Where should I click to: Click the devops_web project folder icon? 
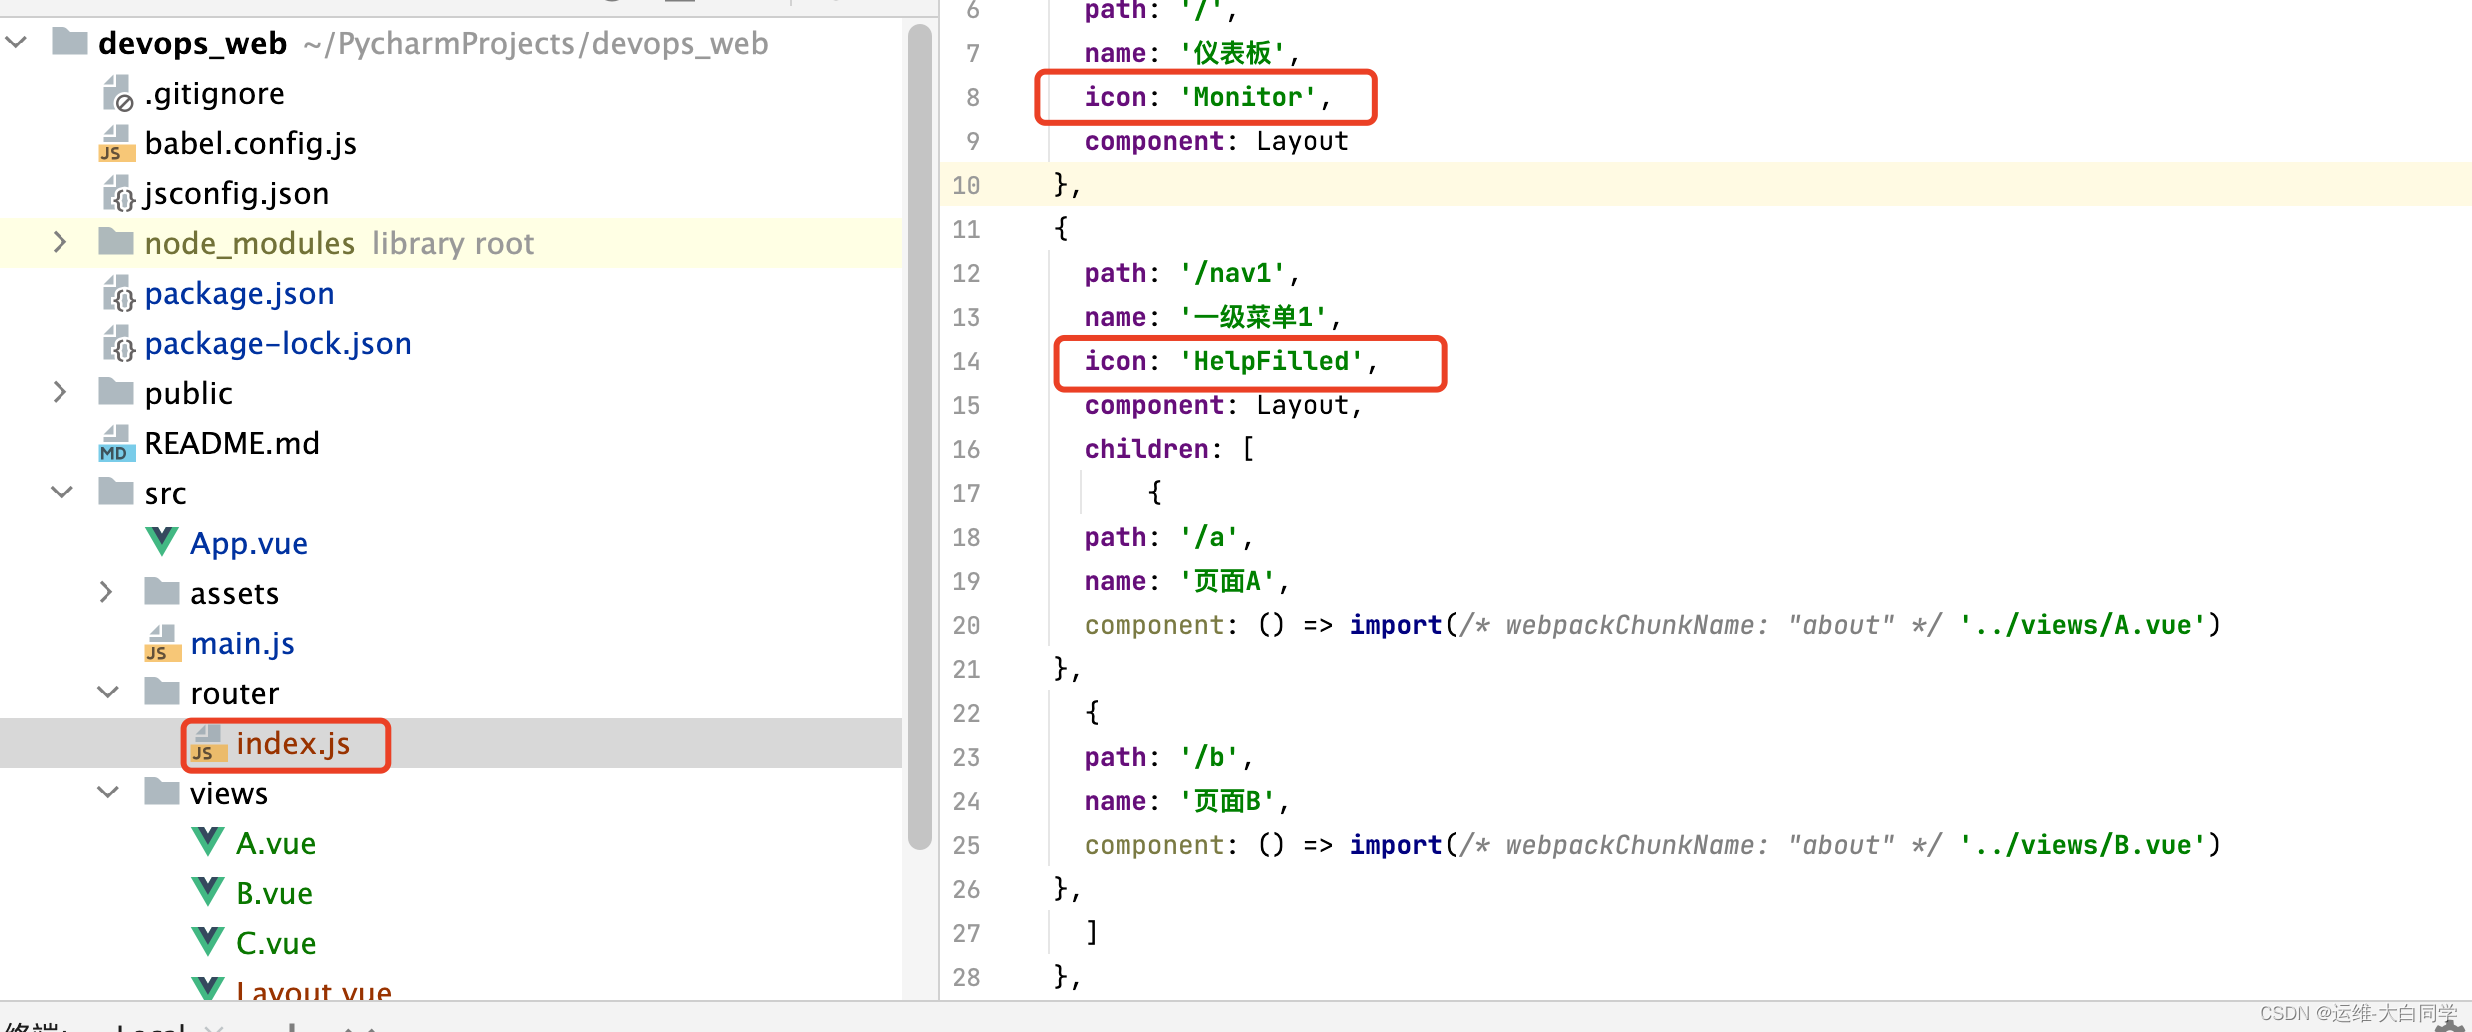(70, 42)
